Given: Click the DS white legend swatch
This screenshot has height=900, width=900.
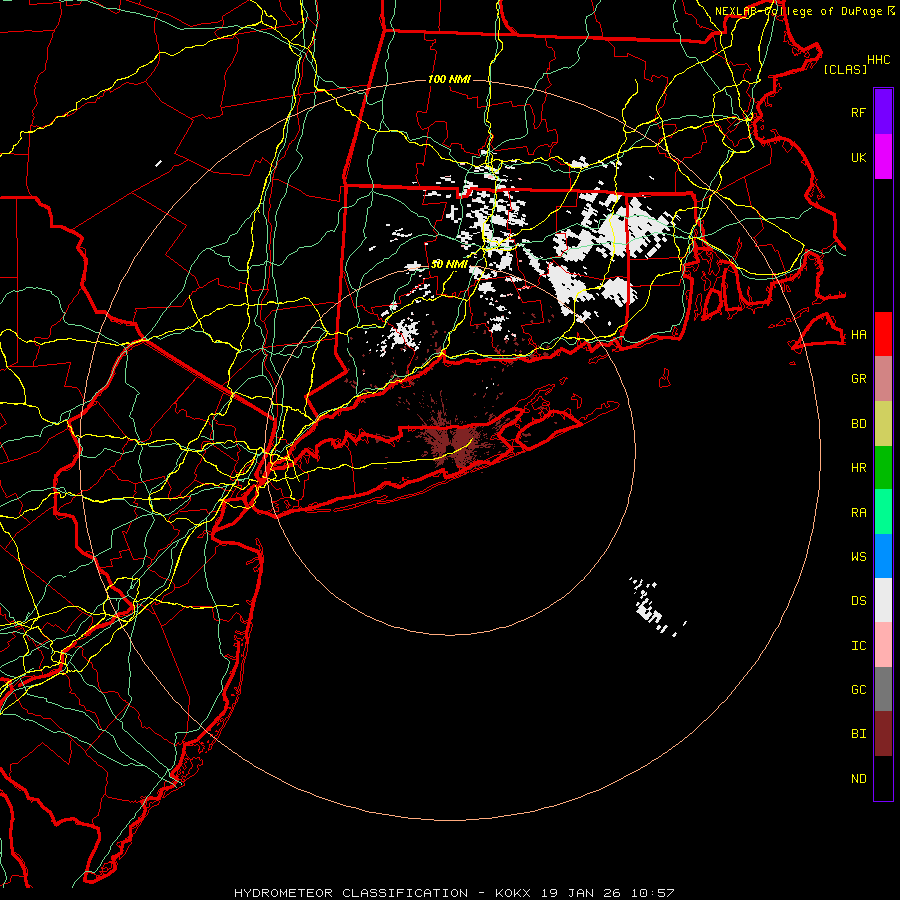Looking at the screenshot, I should click(x=883, y=600).
